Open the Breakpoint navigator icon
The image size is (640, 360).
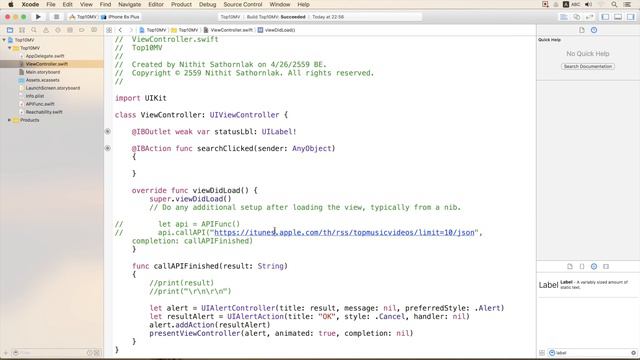82,30
